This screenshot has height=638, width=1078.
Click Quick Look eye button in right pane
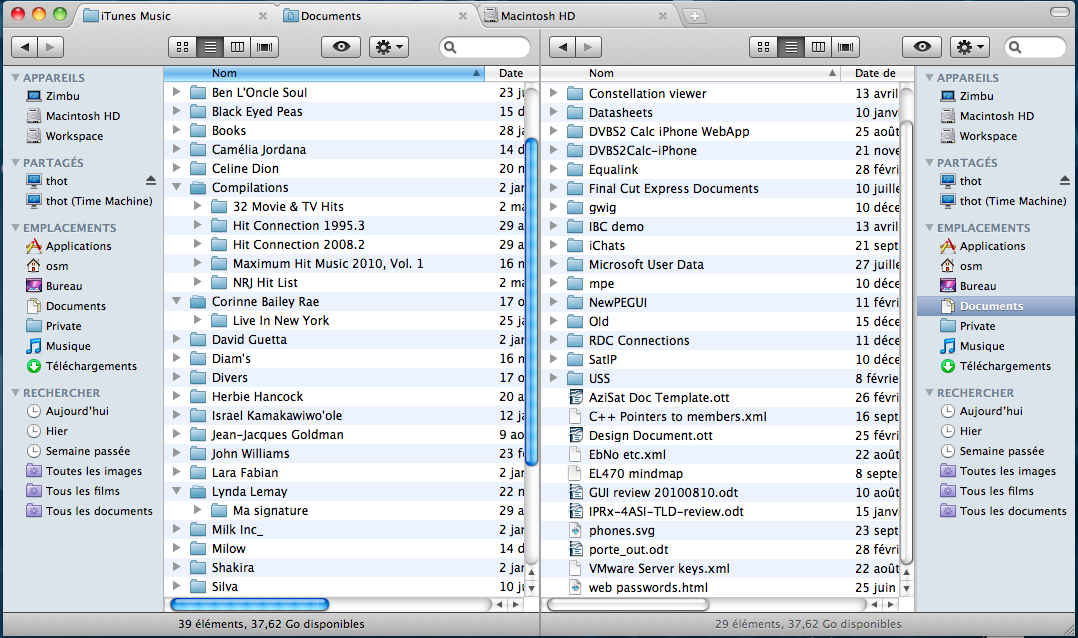point(922,47)
